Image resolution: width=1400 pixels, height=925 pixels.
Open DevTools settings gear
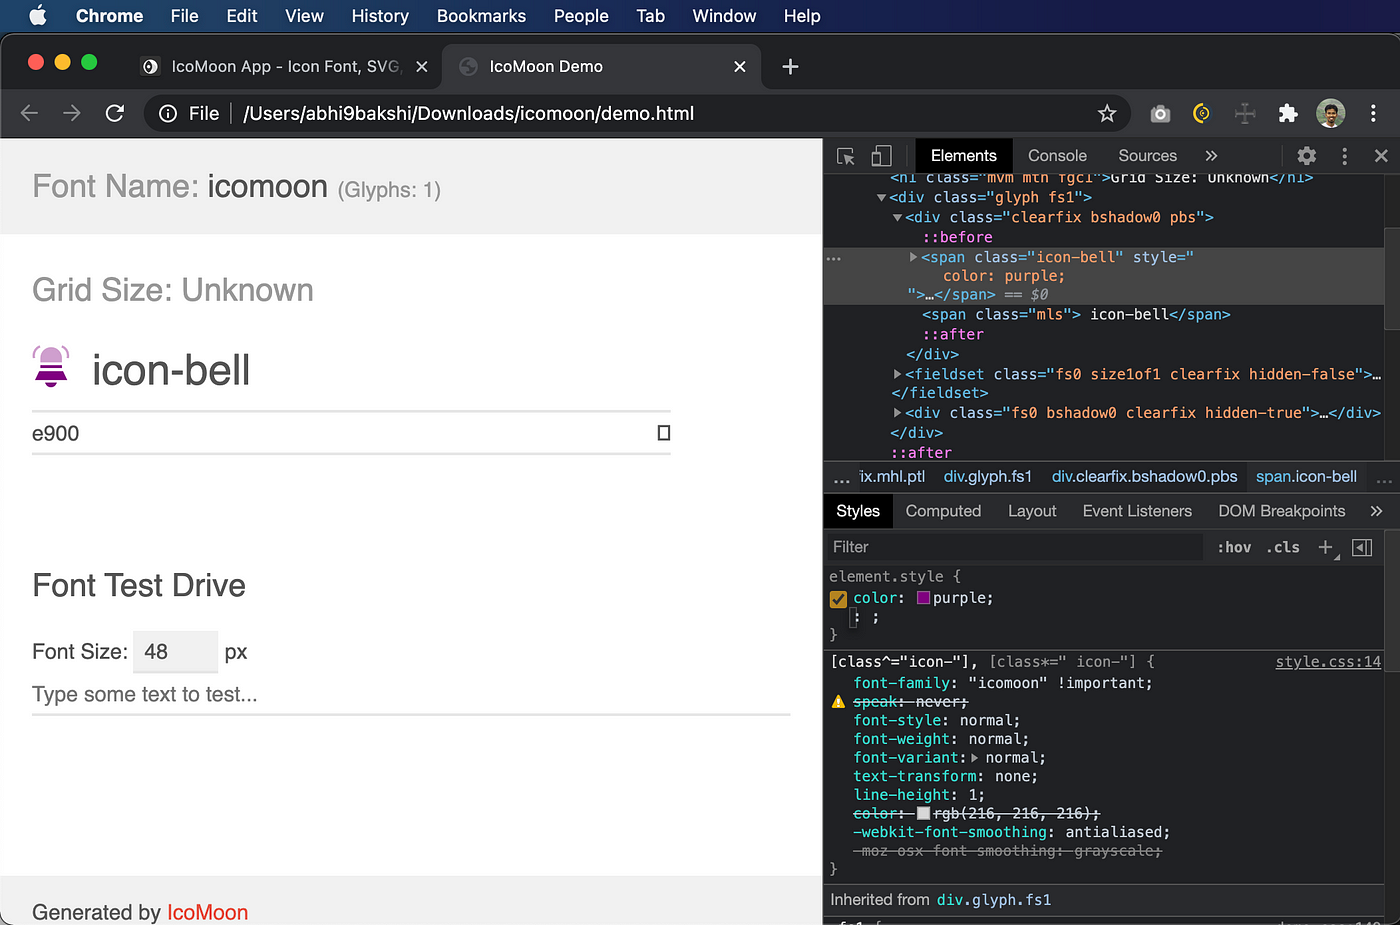[x=1306, y=156]
